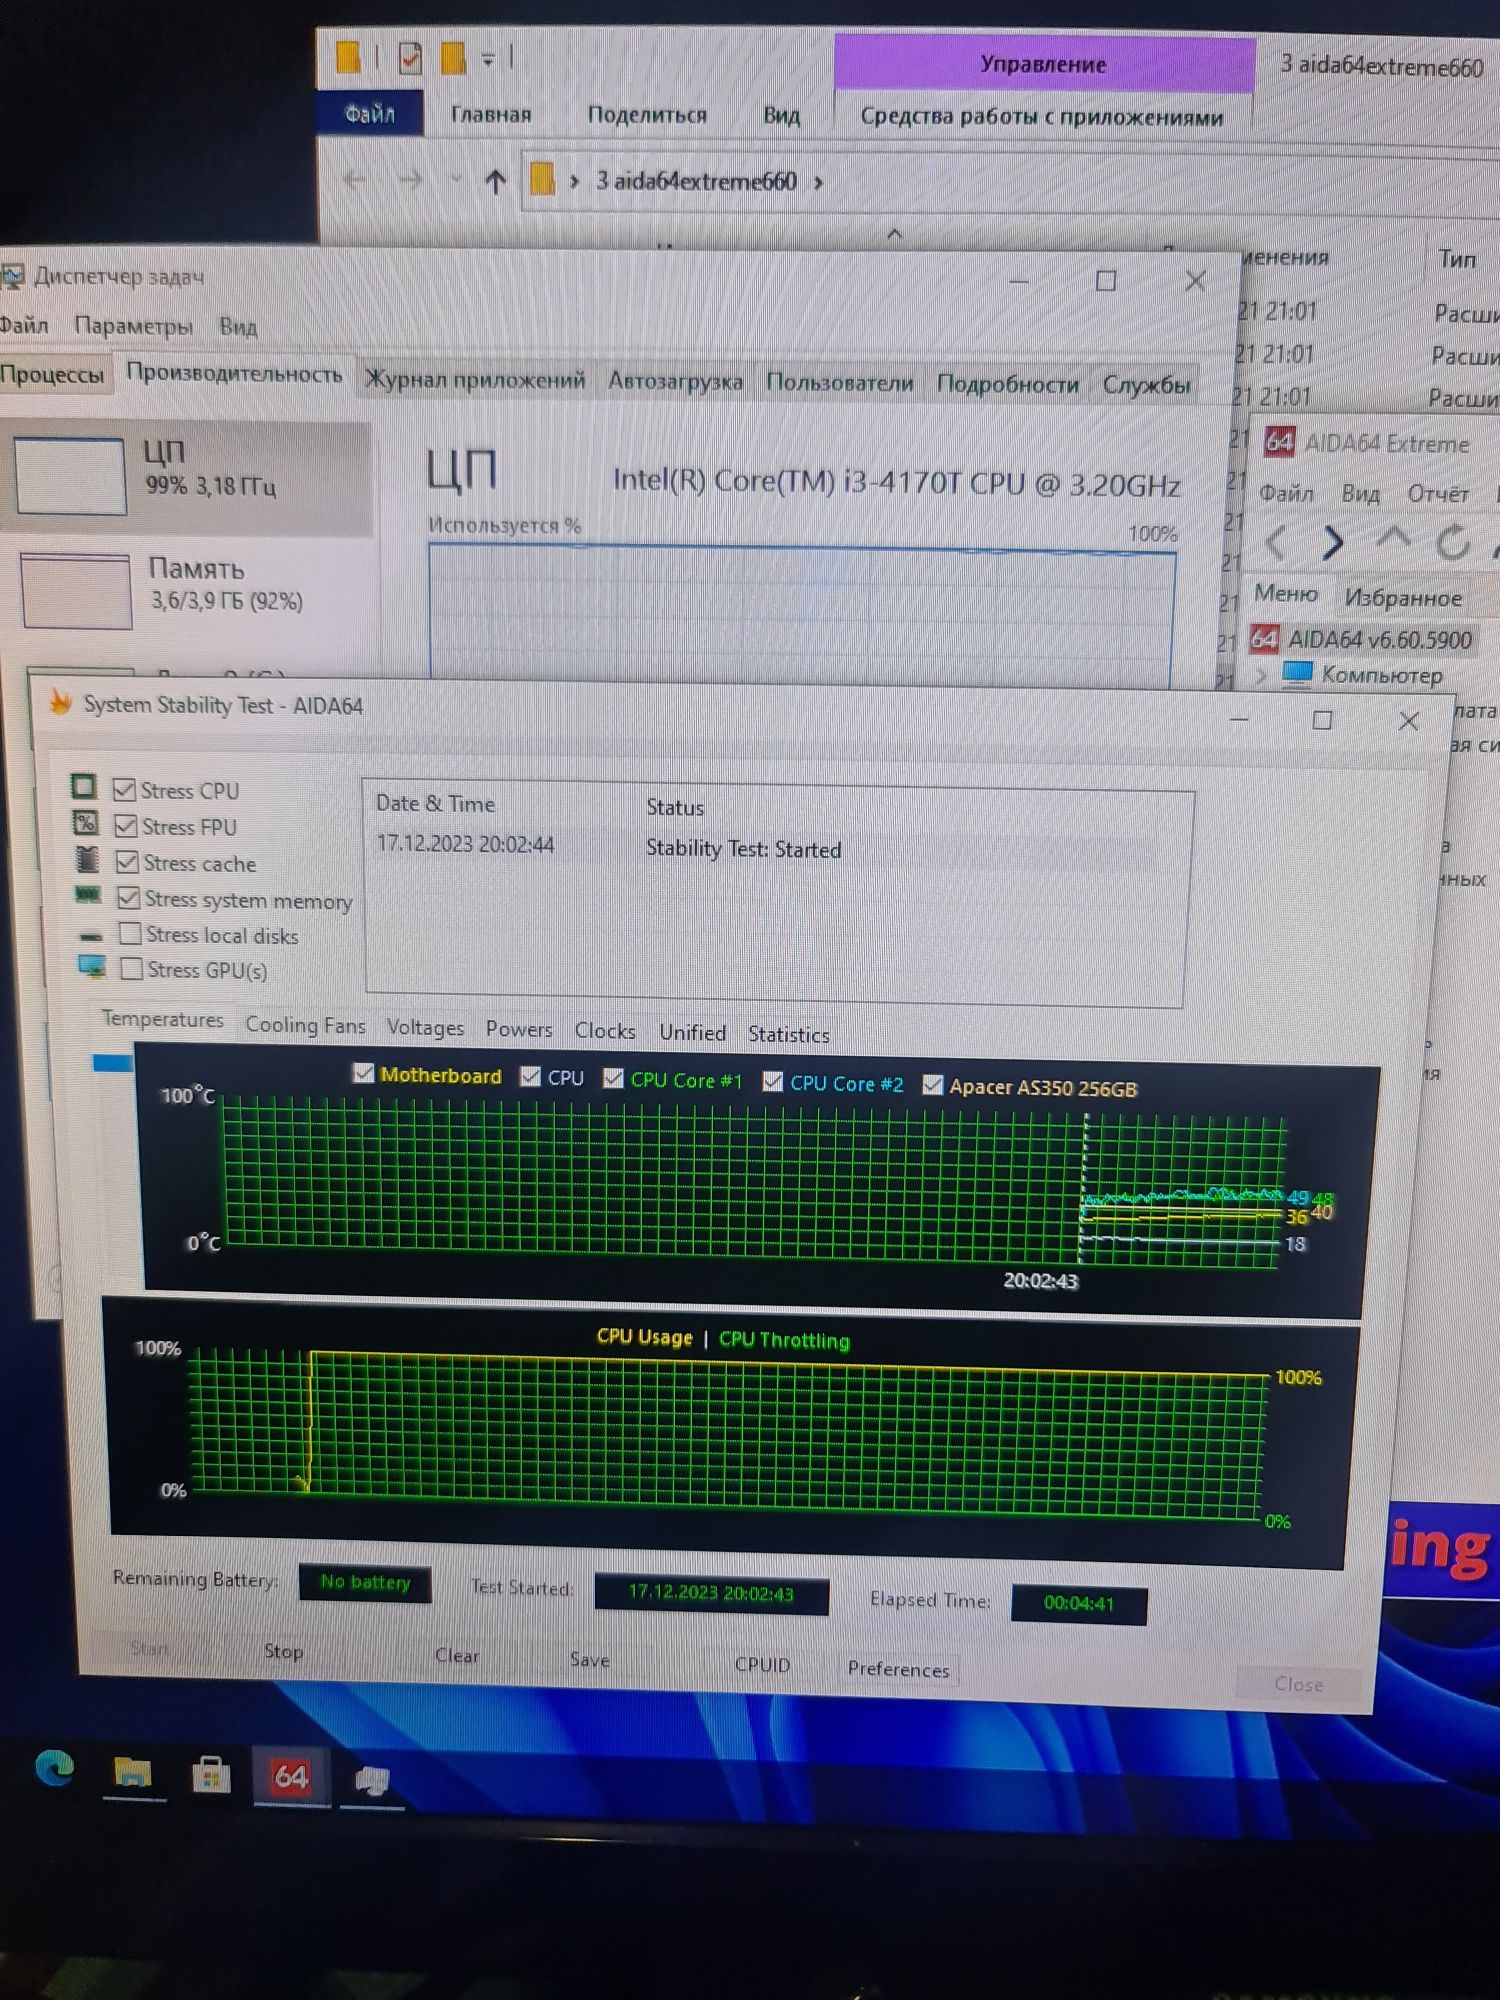Toggle CPU Core #2 graph checkbox
The height and width of the screenshot is (2000, 1500).
click(x=772, y=1082)
